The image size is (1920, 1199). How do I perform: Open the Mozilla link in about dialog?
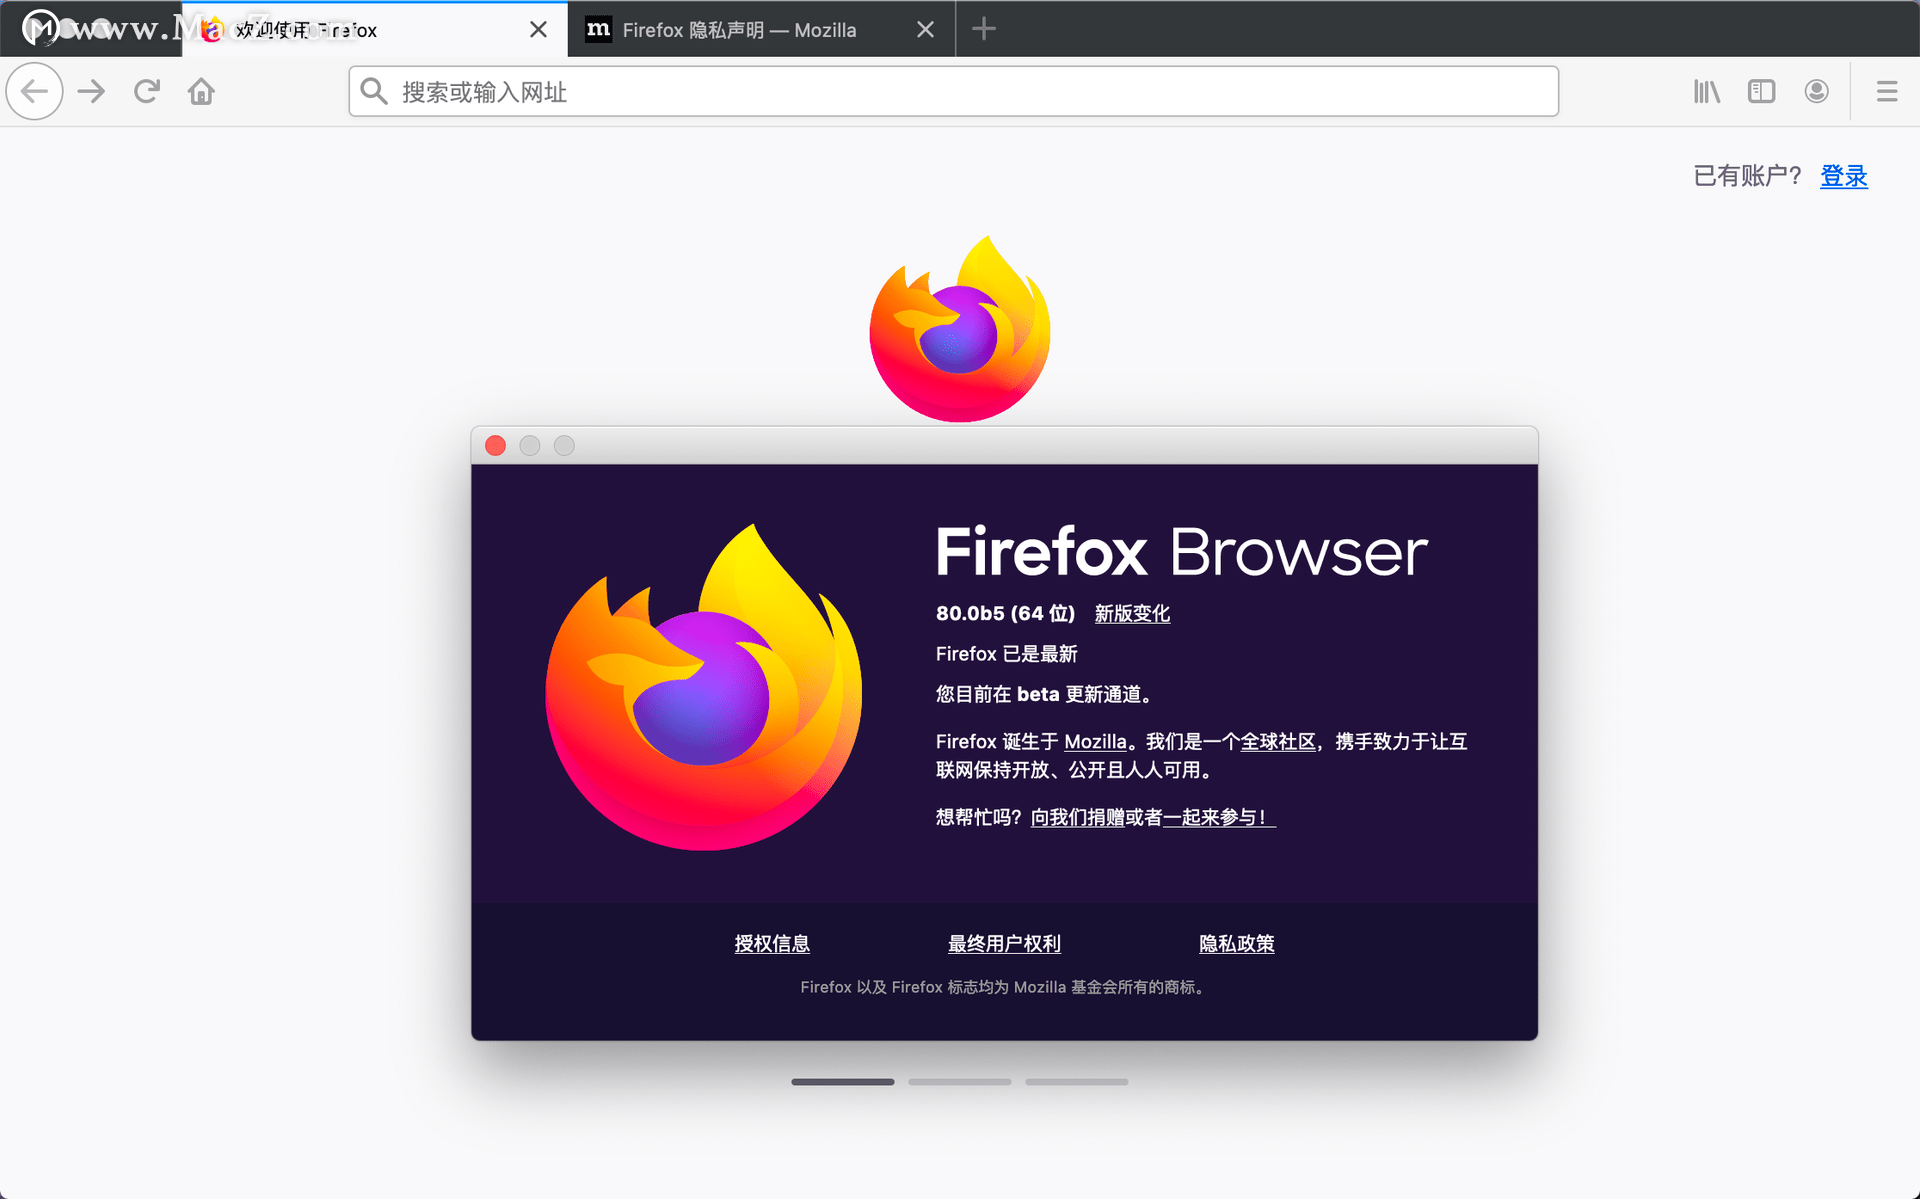pos(1095,742)
